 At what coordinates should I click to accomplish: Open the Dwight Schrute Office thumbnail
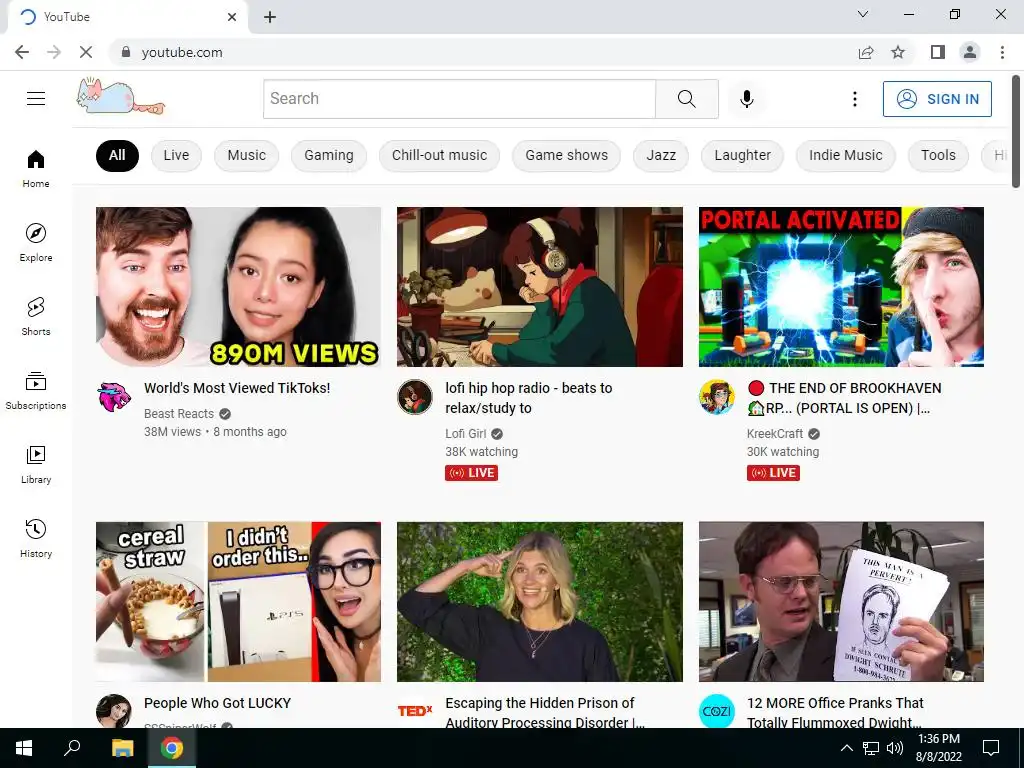pyautogui.click(x=841, y=601)
